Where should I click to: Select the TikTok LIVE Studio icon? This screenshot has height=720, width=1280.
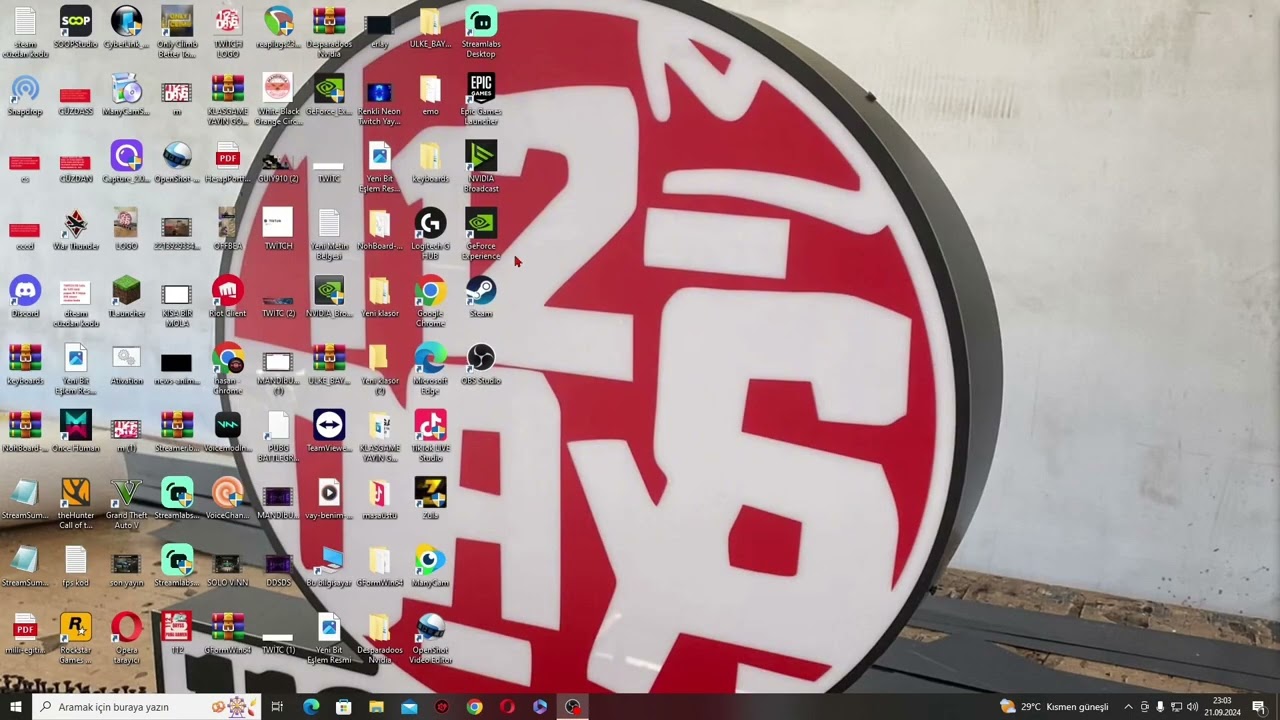430,435
